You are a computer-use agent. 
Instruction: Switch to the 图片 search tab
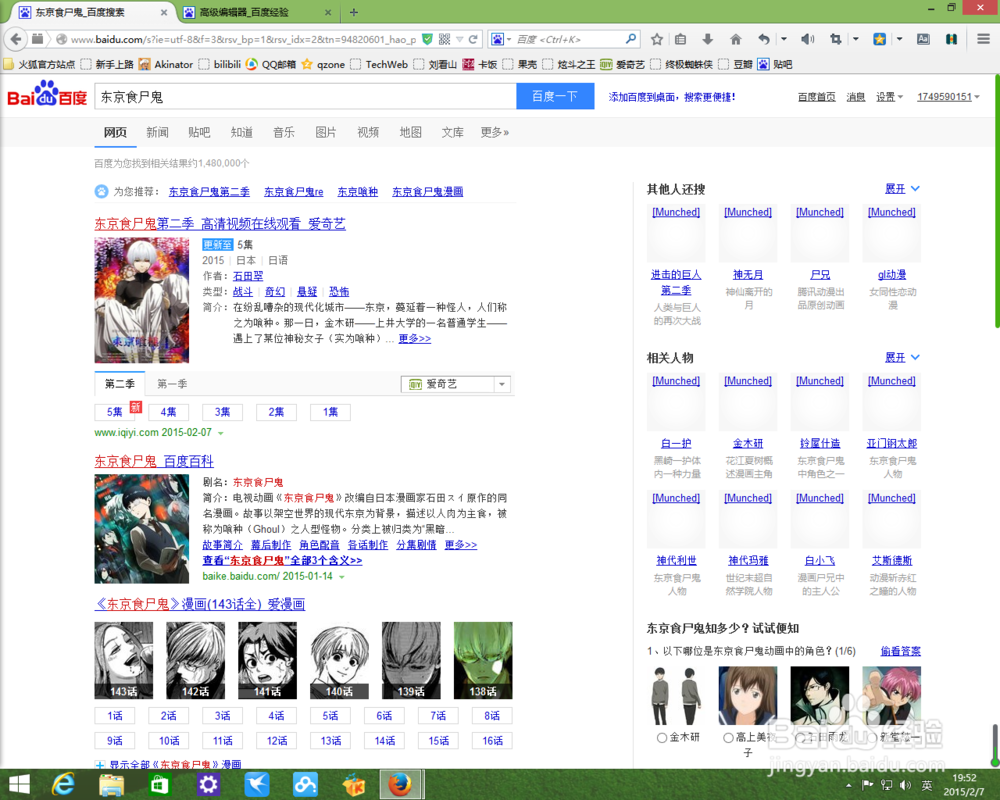(326, 132)
